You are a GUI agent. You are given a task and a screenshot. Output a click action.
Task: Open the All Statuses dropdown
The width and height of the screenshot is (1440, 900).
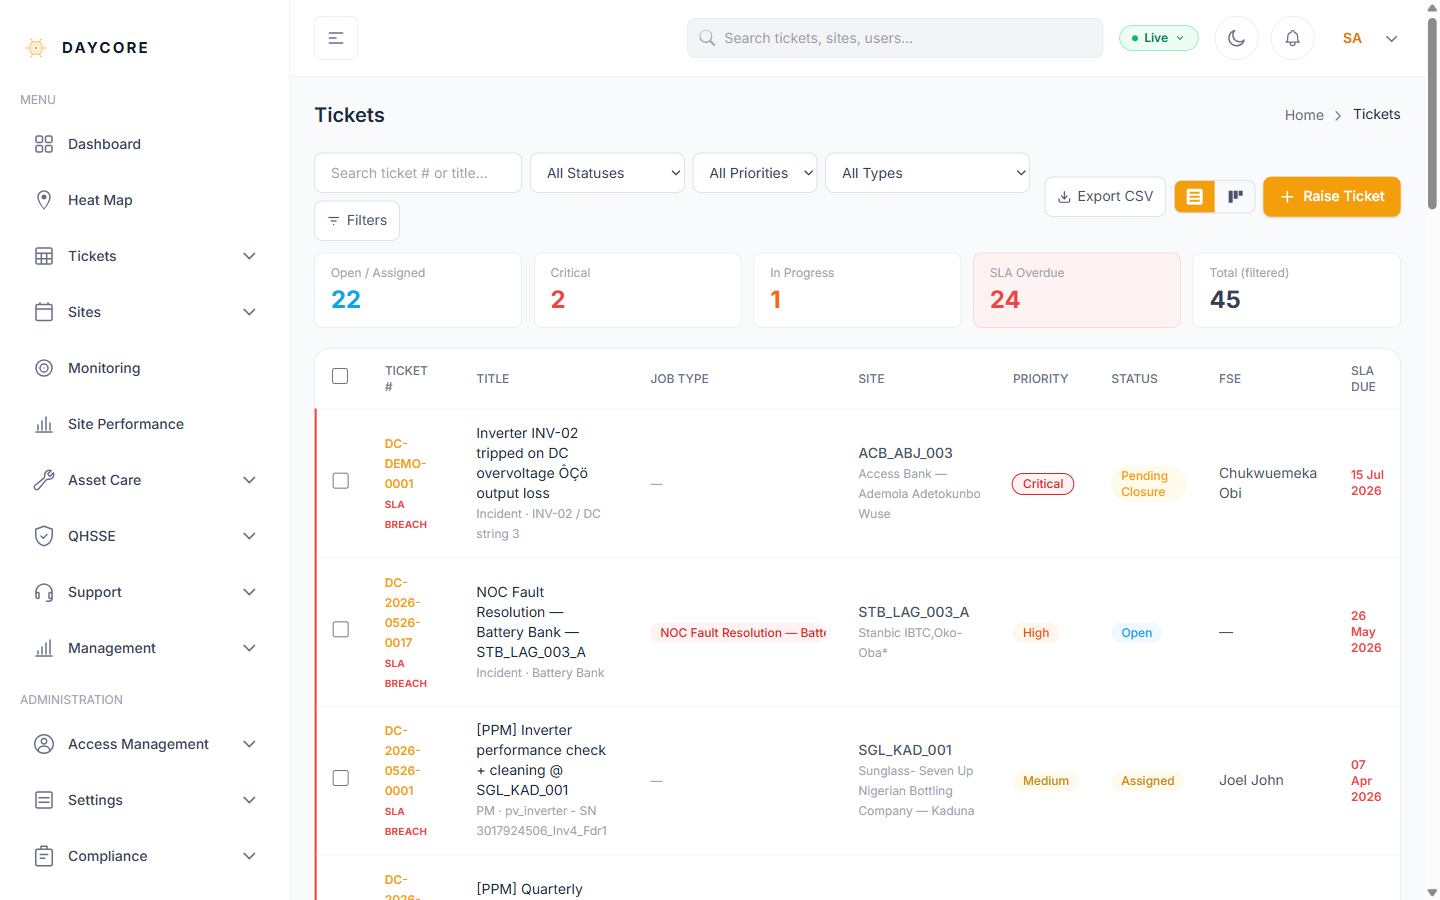[x=607, y=173]
